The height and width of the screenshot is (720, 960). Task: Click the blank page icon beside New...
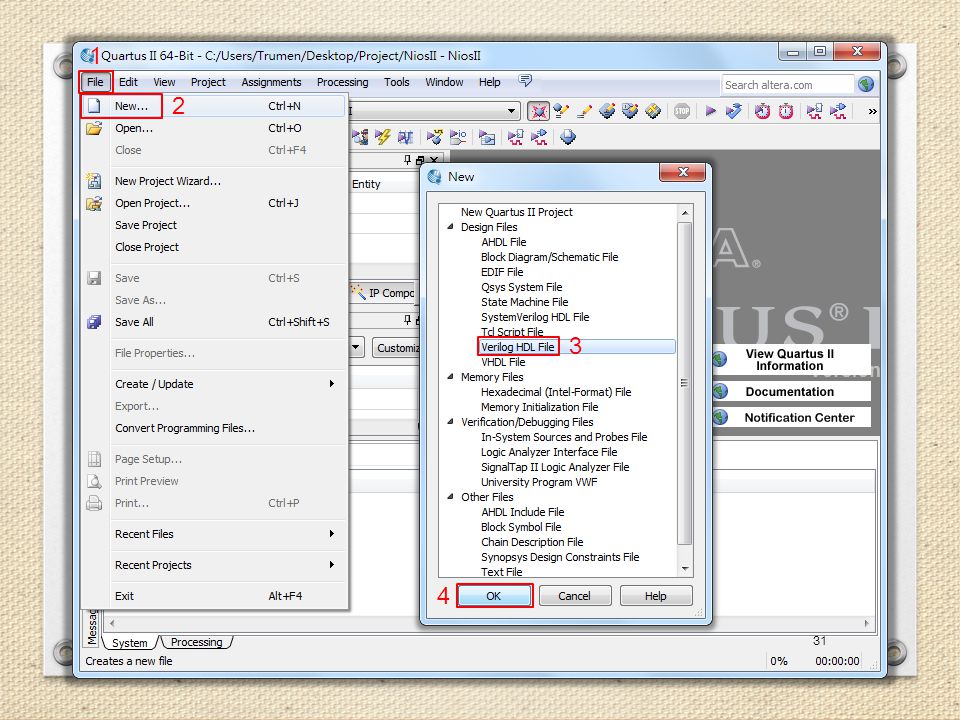94,106
